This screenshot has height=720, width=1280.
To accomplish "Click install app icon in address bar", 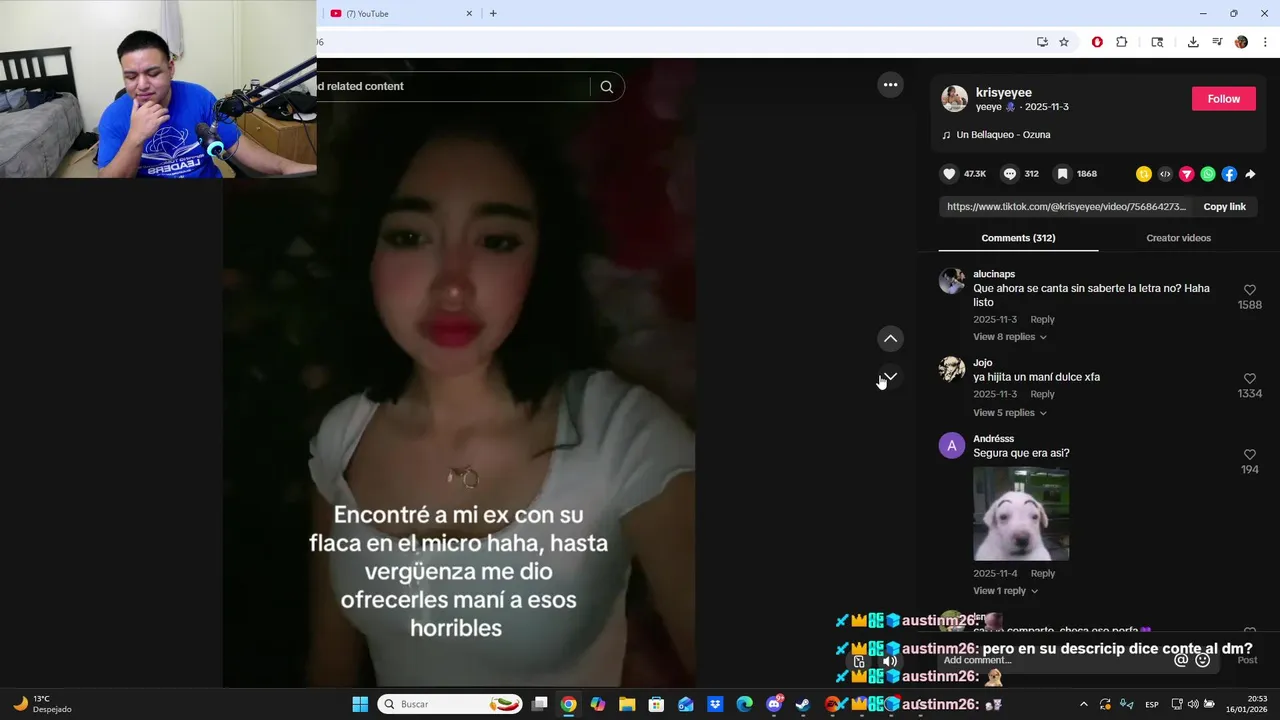I will point(1042,42).
